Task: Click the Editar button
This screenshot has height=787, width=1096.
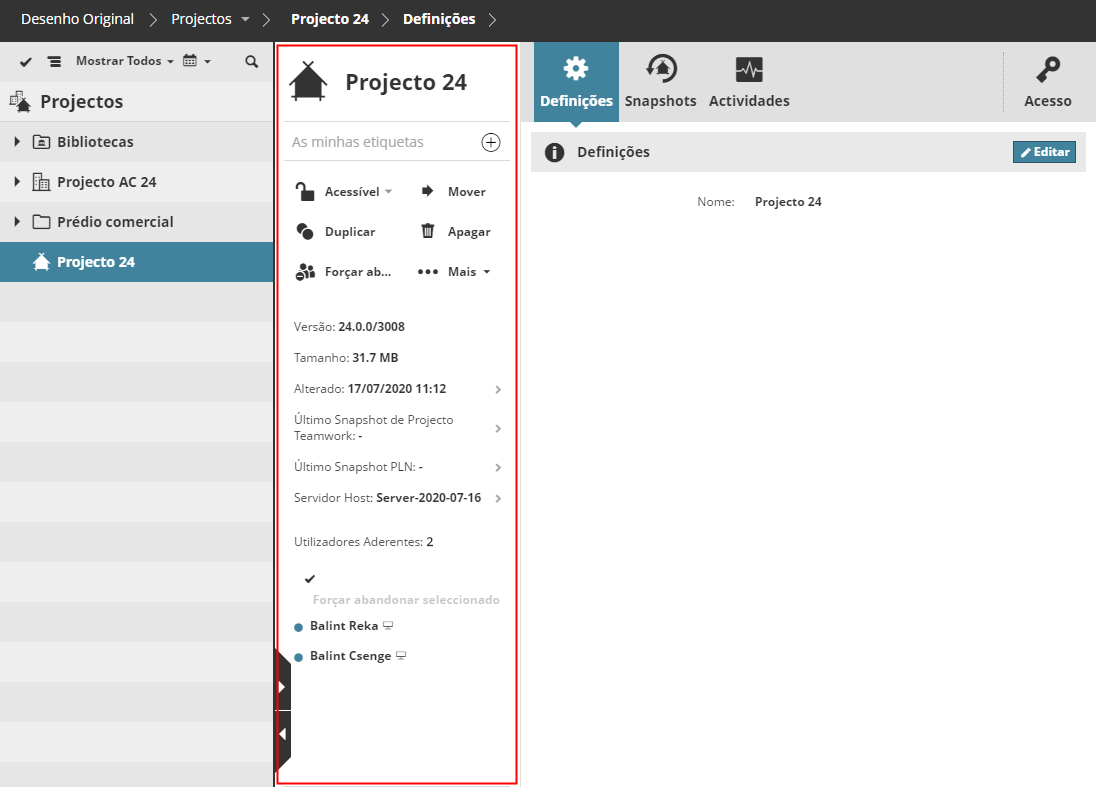Action: (1044, 152)
